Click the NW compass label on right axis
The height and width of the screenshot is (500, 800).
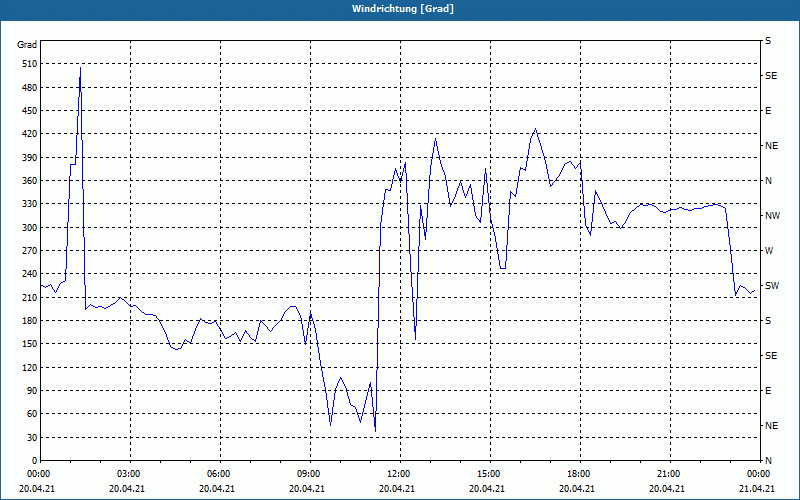click(772, 216)
